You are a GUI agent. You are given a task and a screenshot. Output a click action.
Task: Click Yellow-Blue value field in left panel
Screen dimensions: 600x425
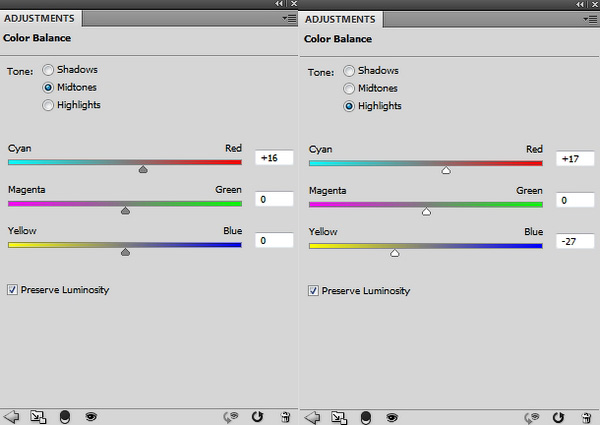tap(274, 240)
